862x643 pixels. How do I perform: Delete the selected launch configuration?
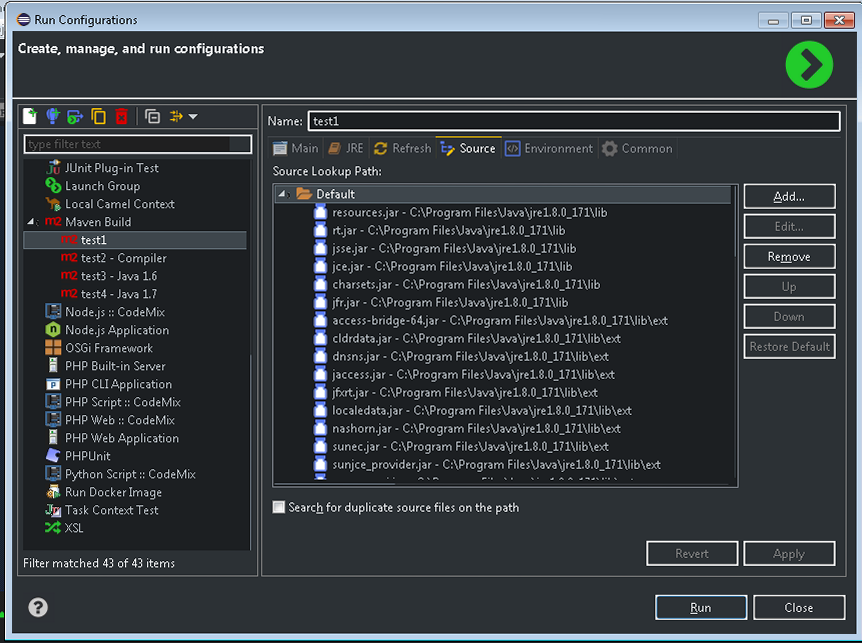pos(121,116)
